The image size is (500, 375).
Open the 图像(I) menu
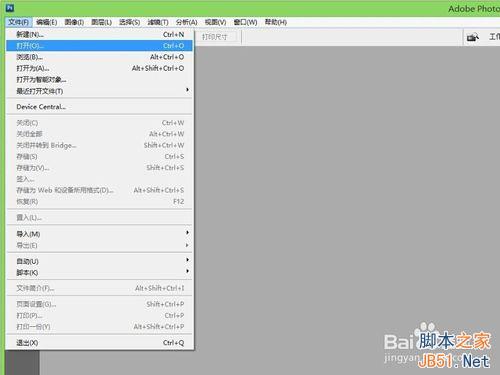(74, 22)
